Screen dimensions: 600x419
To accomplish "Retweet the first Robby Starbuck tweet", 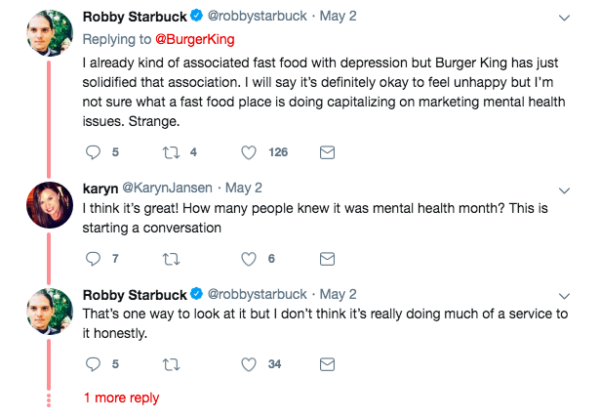I will (171, 152).
